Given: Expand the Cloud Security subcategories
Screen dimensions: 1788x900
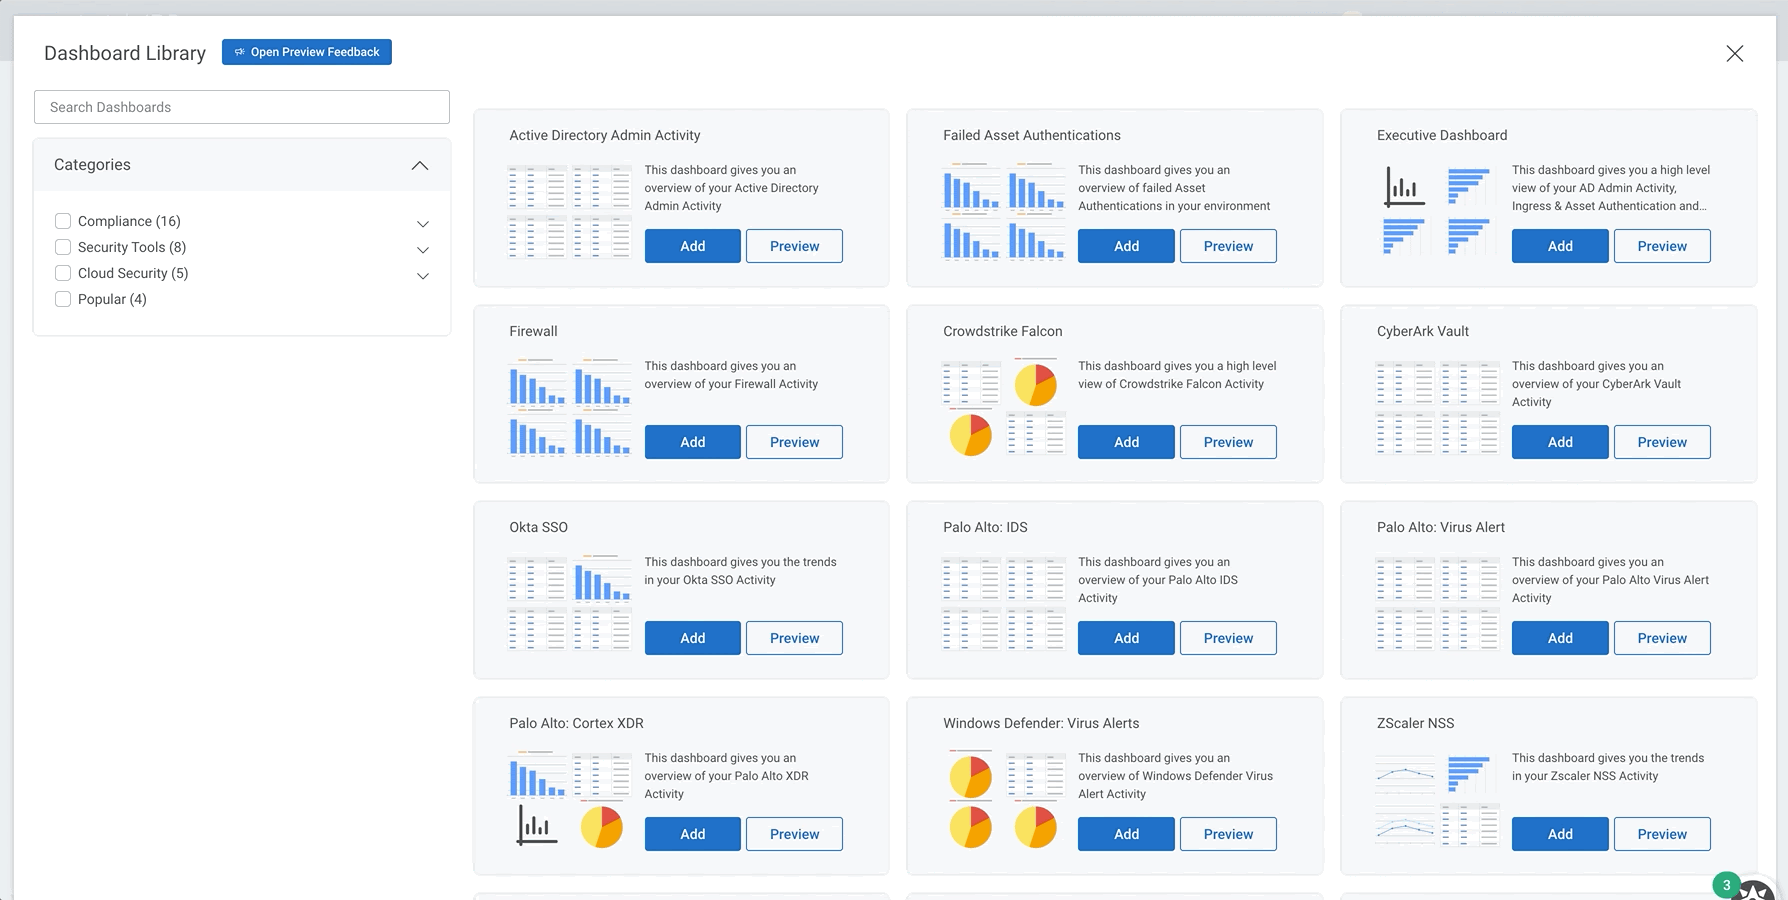Looking at the screenshot, I should [x=423, y=275].
